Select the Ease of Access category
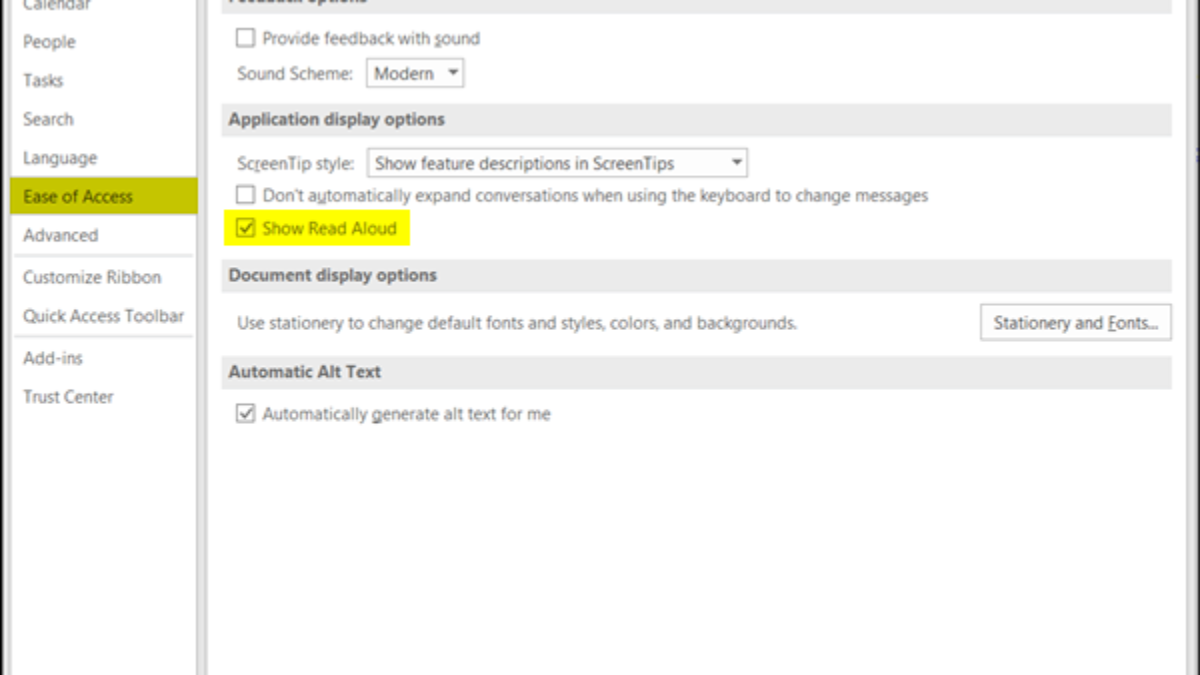This screenshot has width=1200, height=675. point(78,197)
